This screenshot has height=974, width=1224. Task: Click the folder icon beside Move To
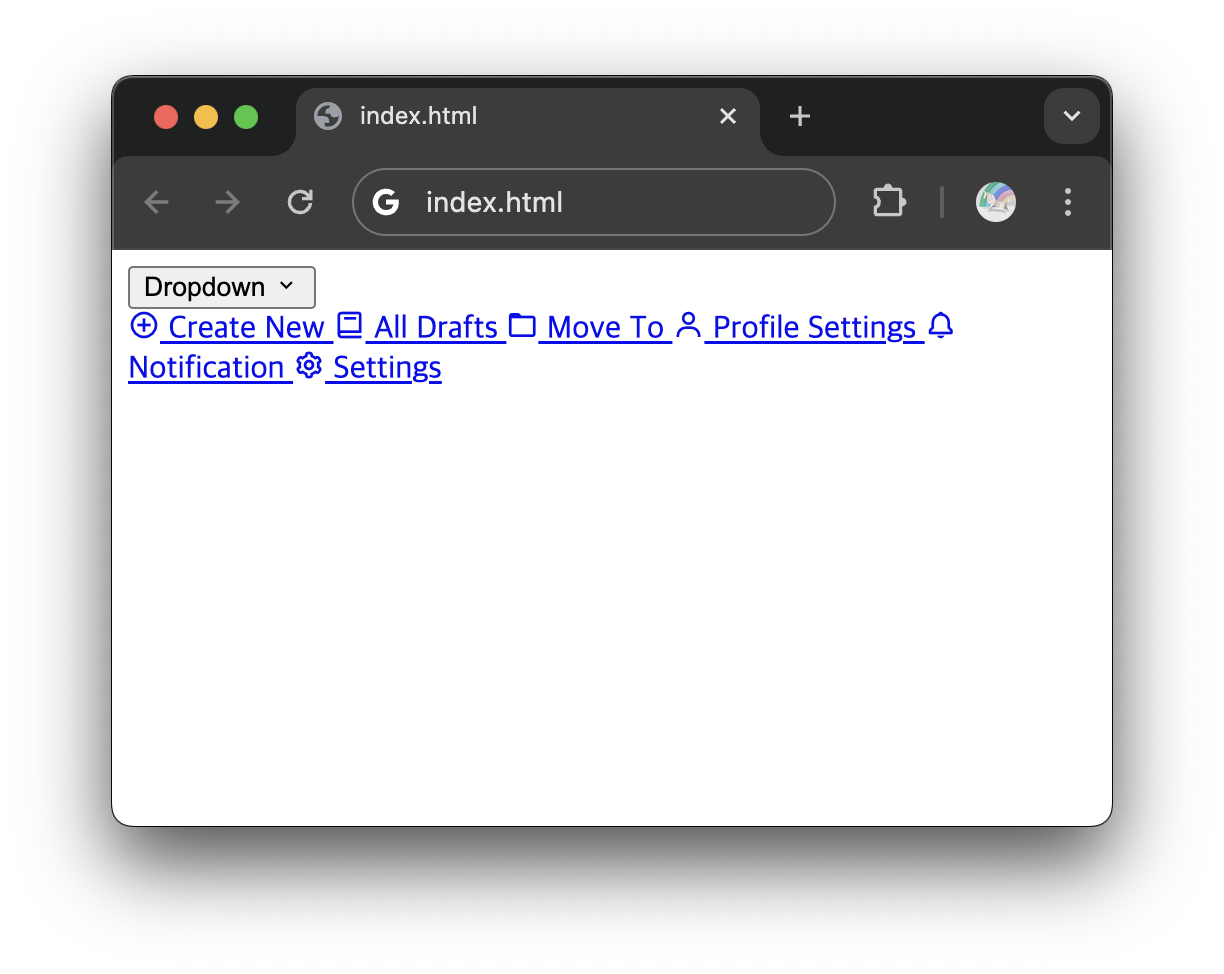[x=522, y=326]
